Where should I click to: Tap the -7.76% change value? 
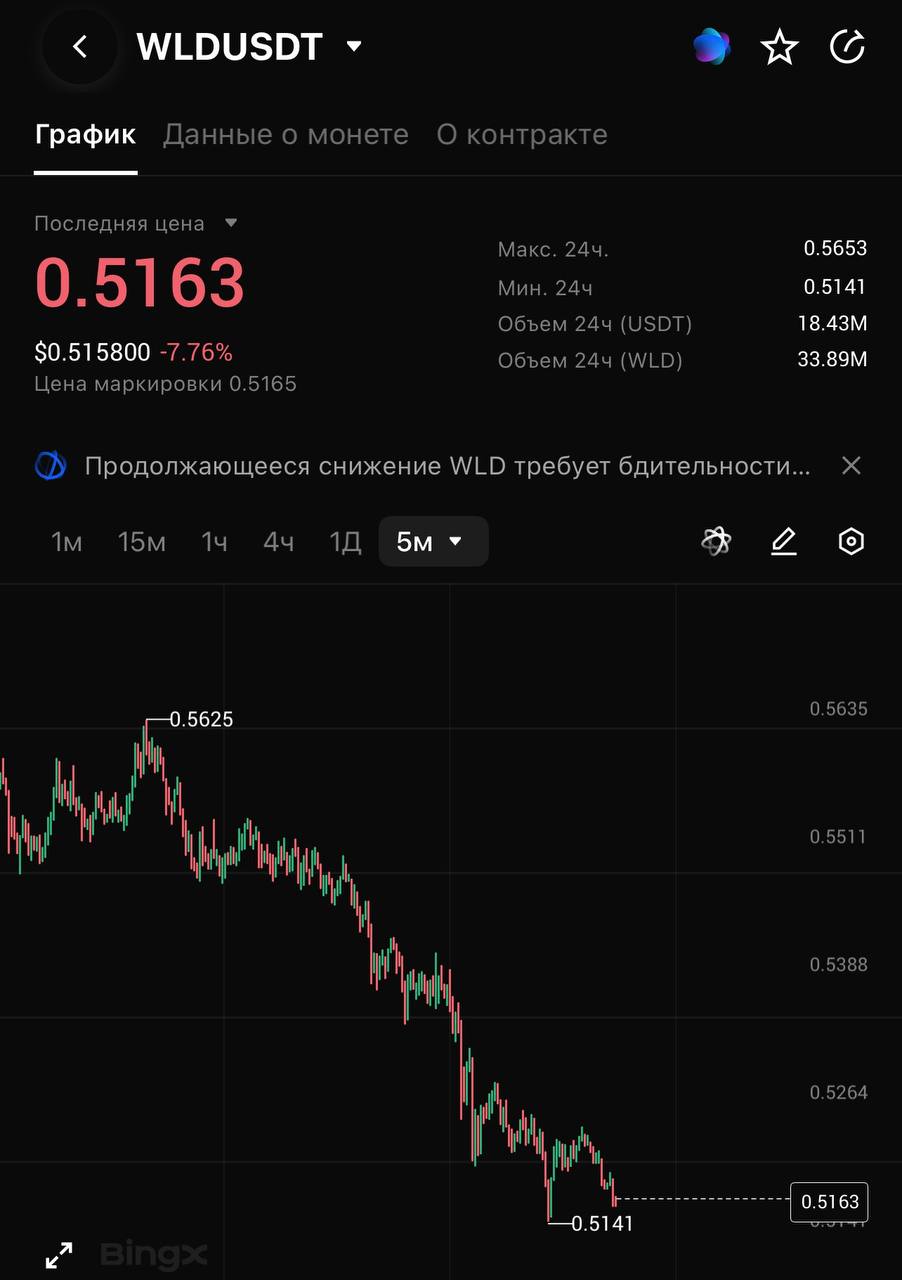pos(196,352)
